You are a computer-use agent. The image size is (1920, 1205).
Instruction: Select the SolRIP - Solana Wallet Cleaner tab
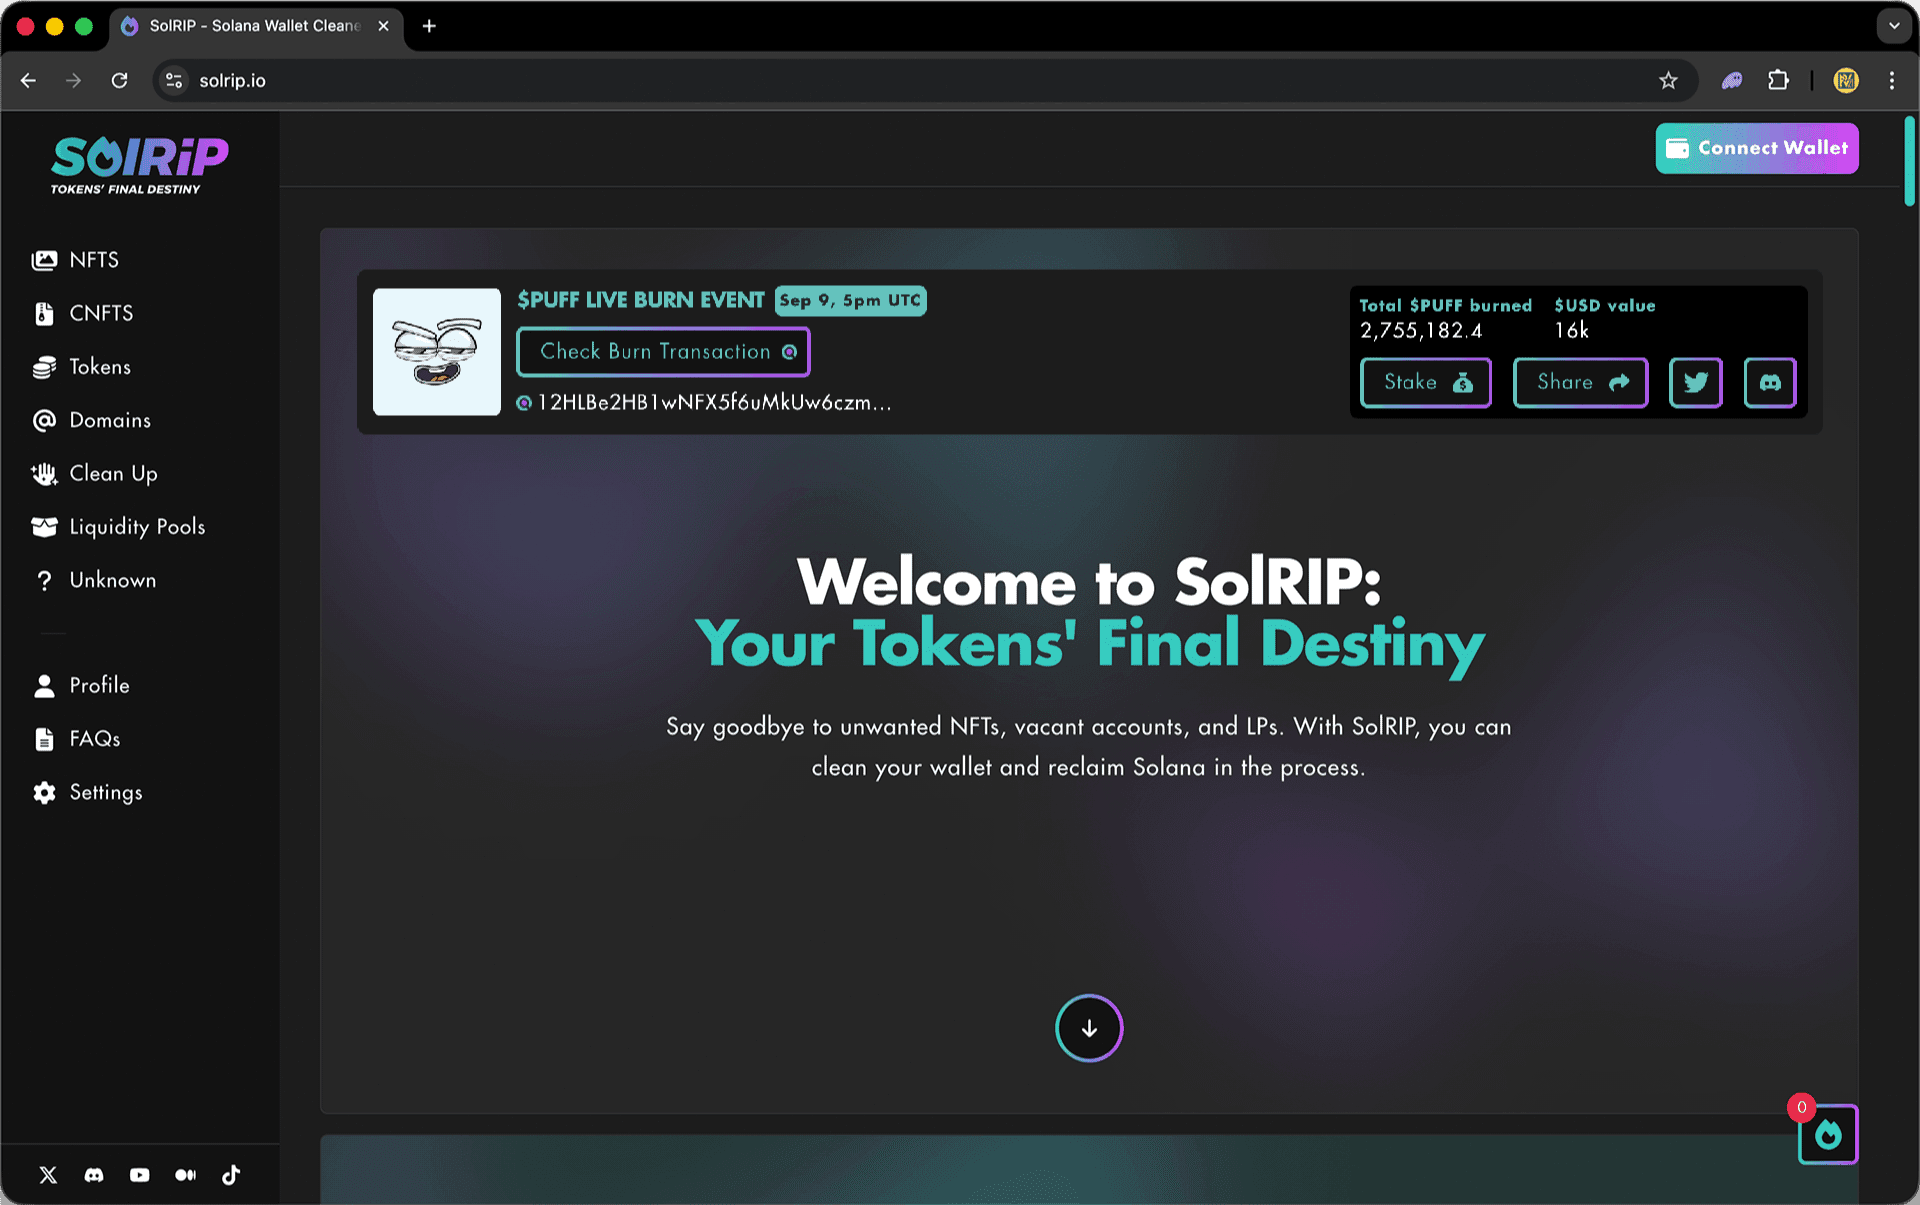coord(256,26)
